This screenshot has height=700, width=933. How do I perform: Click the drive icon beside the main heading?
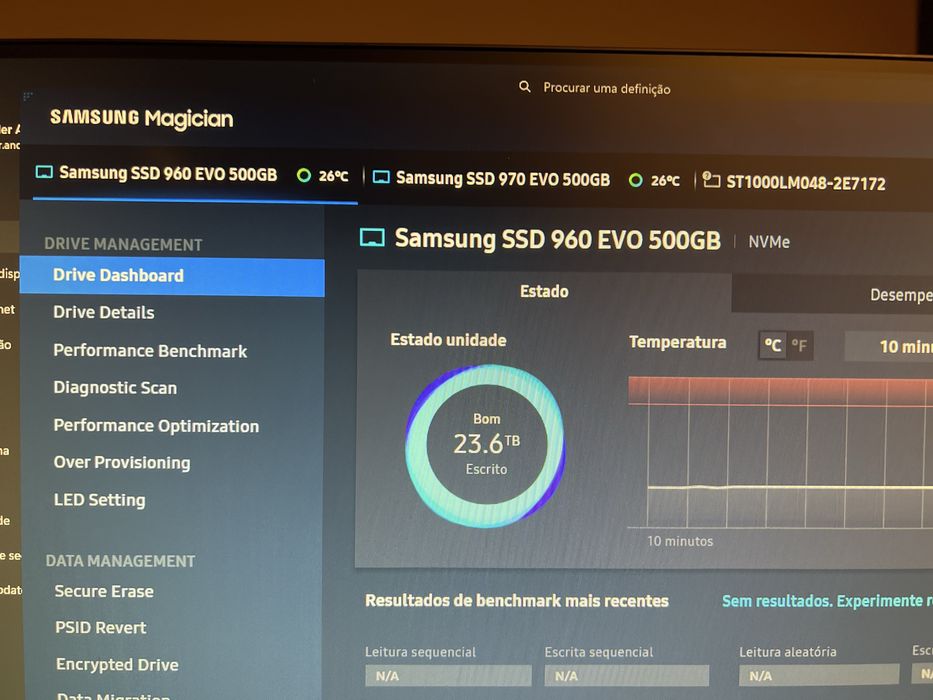point(372,238)
